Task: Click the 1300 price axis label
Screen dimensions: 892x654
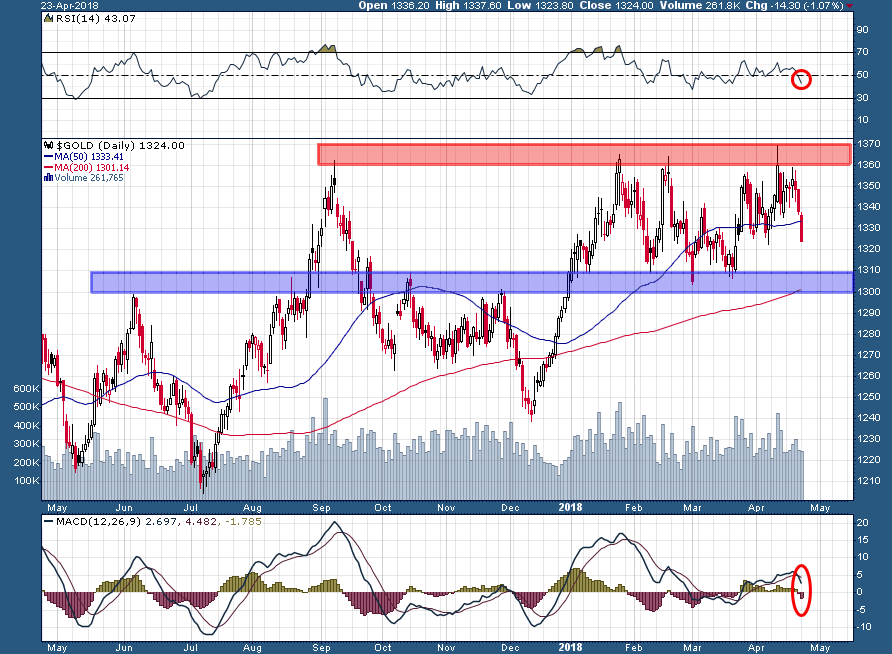Action: 869,292
